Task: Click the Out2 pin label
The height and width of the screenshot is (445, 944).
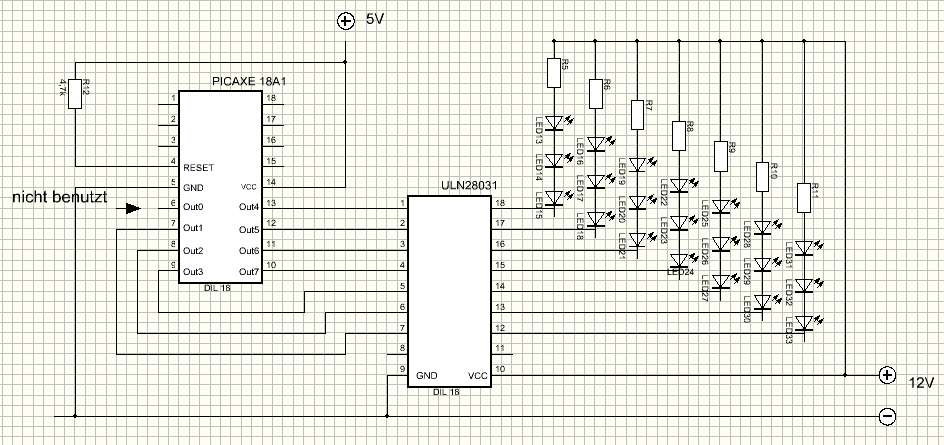Action: (193, 251)
